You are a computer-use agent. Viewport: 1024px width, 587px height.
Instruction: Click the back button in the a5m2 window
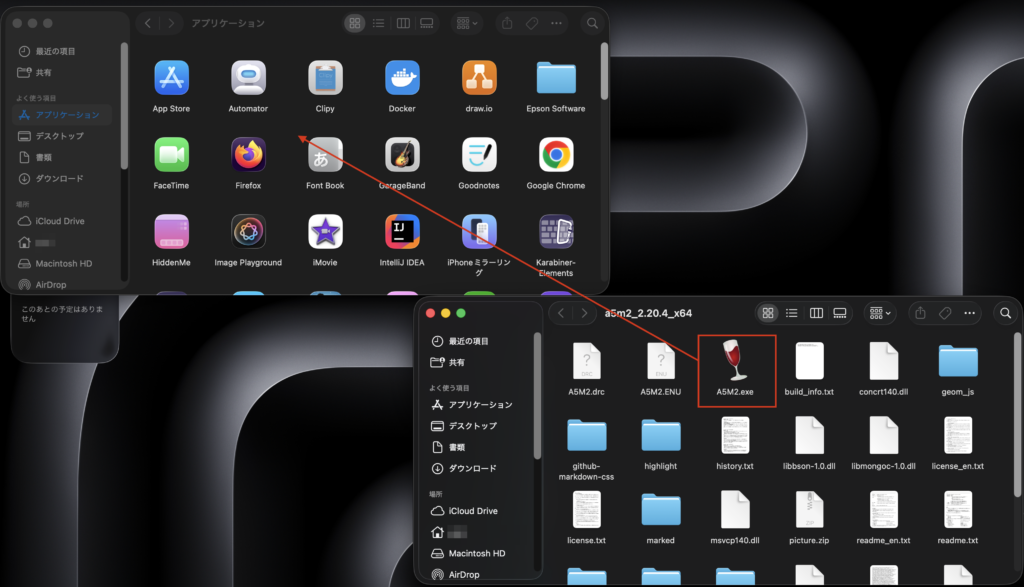pyautogui.click(x=562, y=313)
